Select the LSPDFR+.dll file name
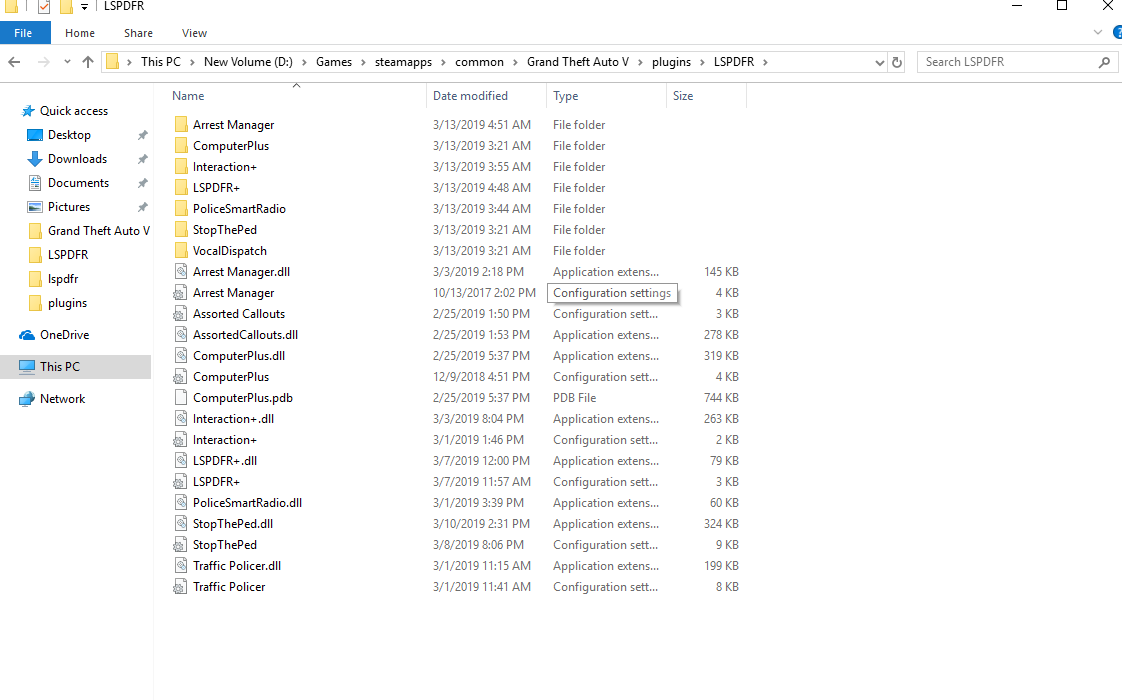The height and width of the screenshot is (700, 1122). pyautogui.click(x=225, y=461)
